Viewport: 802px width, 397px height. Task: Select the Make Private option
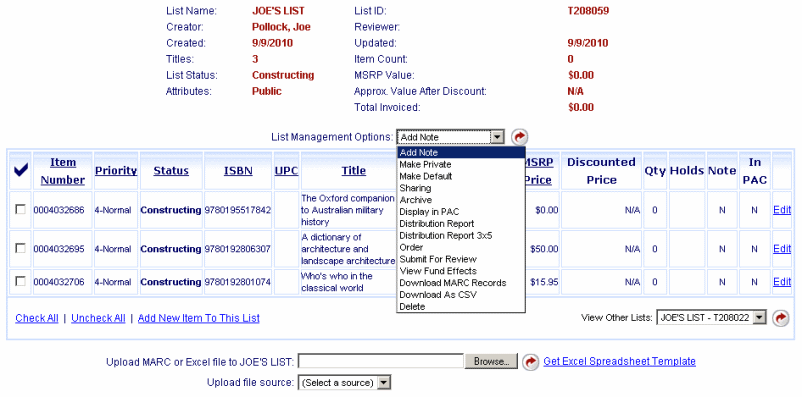(461, 164)
